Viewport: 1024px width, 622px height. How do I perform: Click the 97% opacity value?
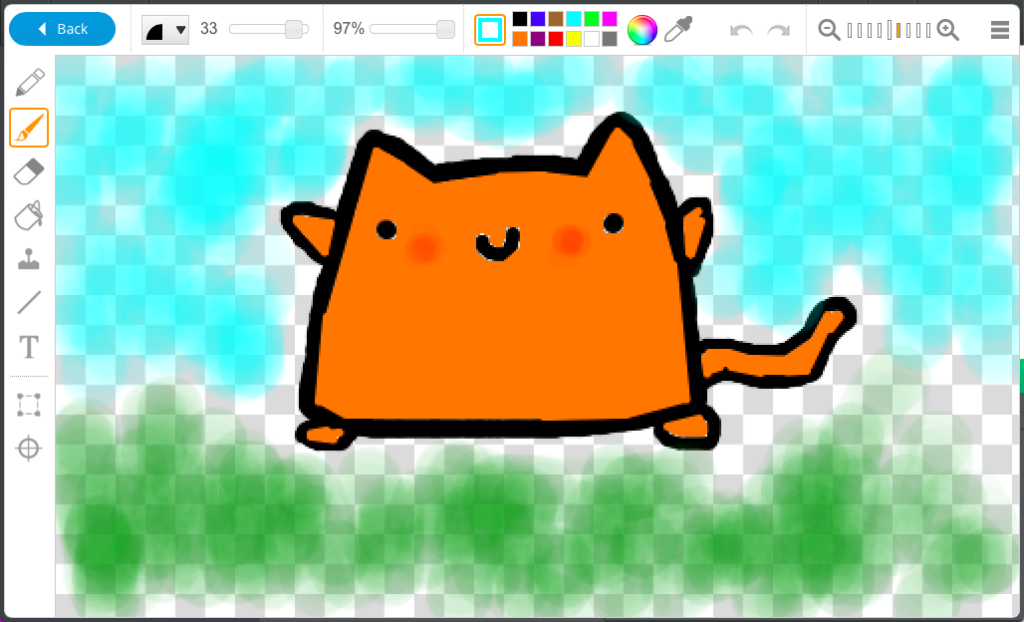coord(349,29)
